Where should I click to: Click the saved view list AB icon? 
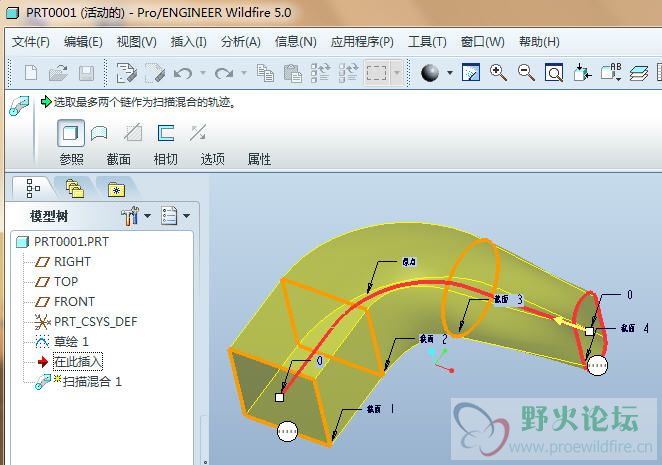(610, 72)
